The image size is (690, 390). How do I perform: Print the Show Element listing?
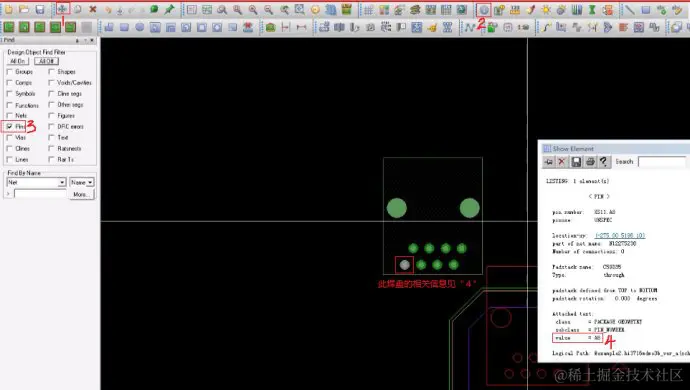[590, 162]
